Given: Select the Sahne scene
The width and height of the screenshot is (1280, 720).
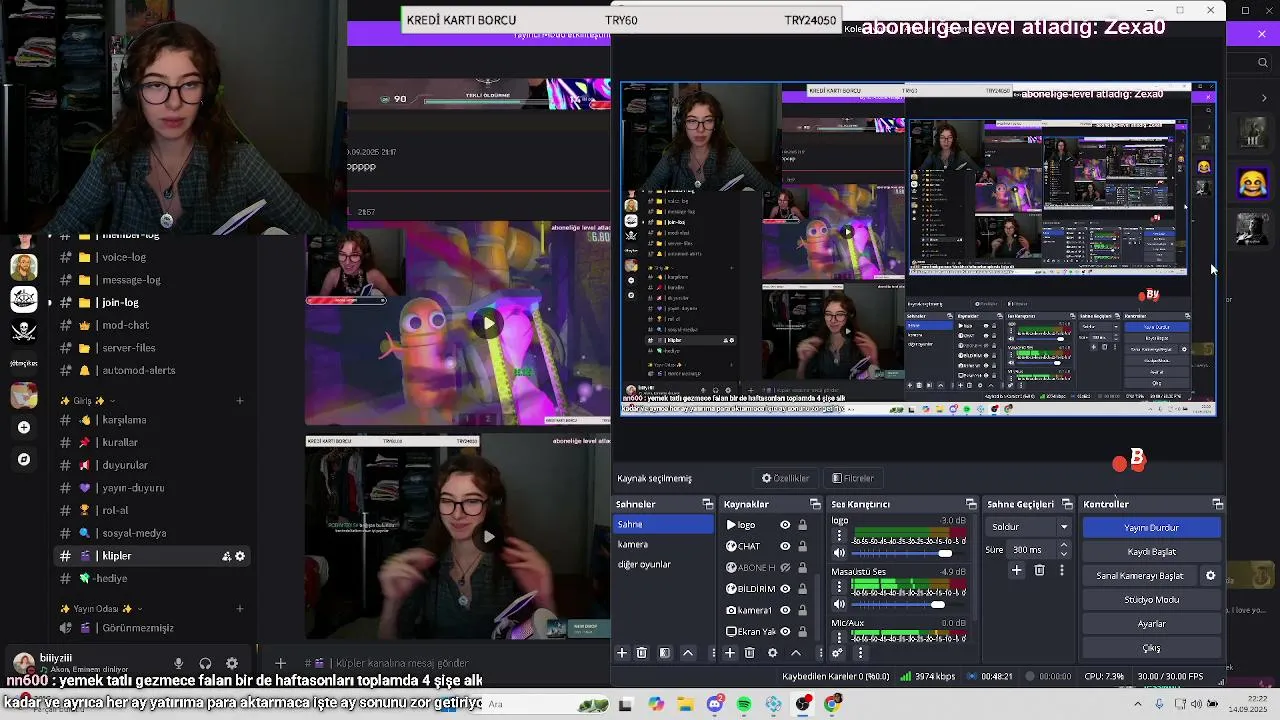Looking at the screenshot, I should 663,525.
